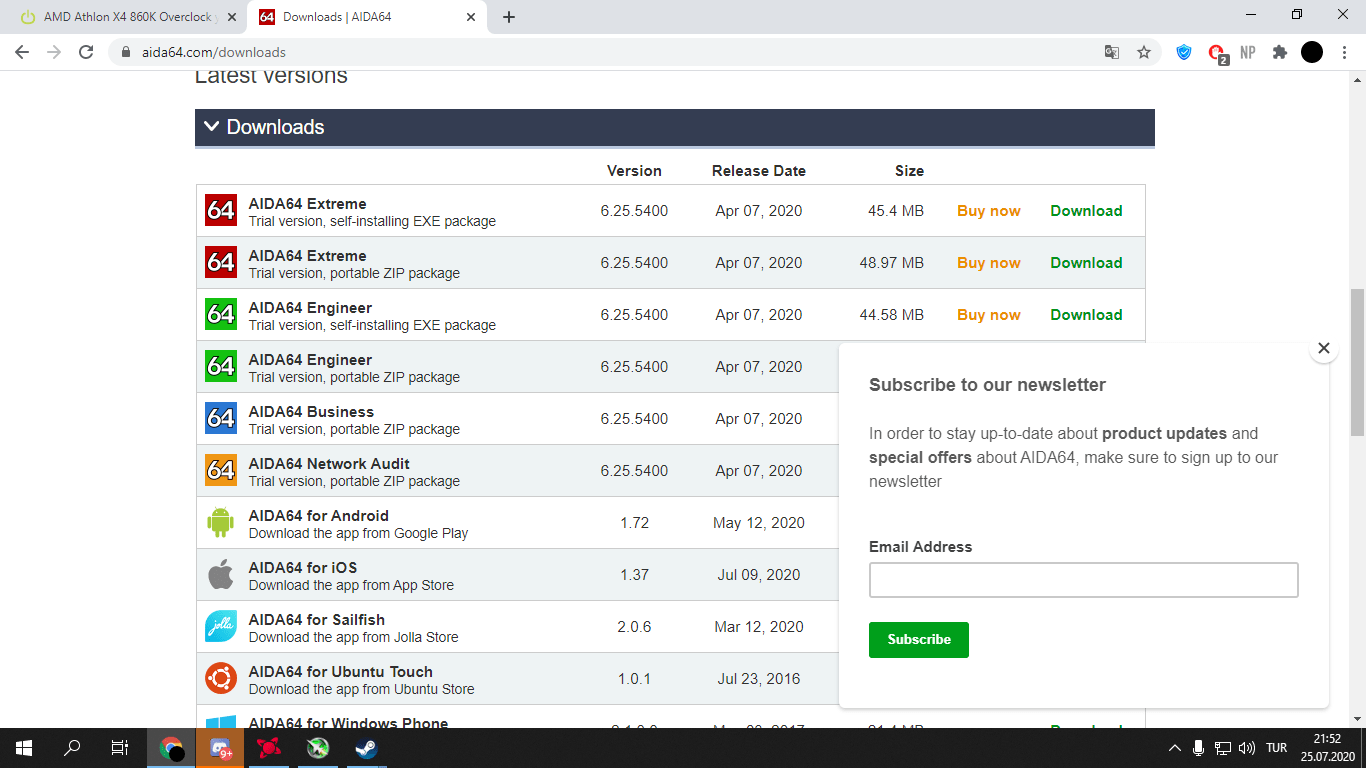The height and width of the screenshot is (768, 1366).
Task: Collapse the Downloads section chevron
Action: tap(211, 127)
